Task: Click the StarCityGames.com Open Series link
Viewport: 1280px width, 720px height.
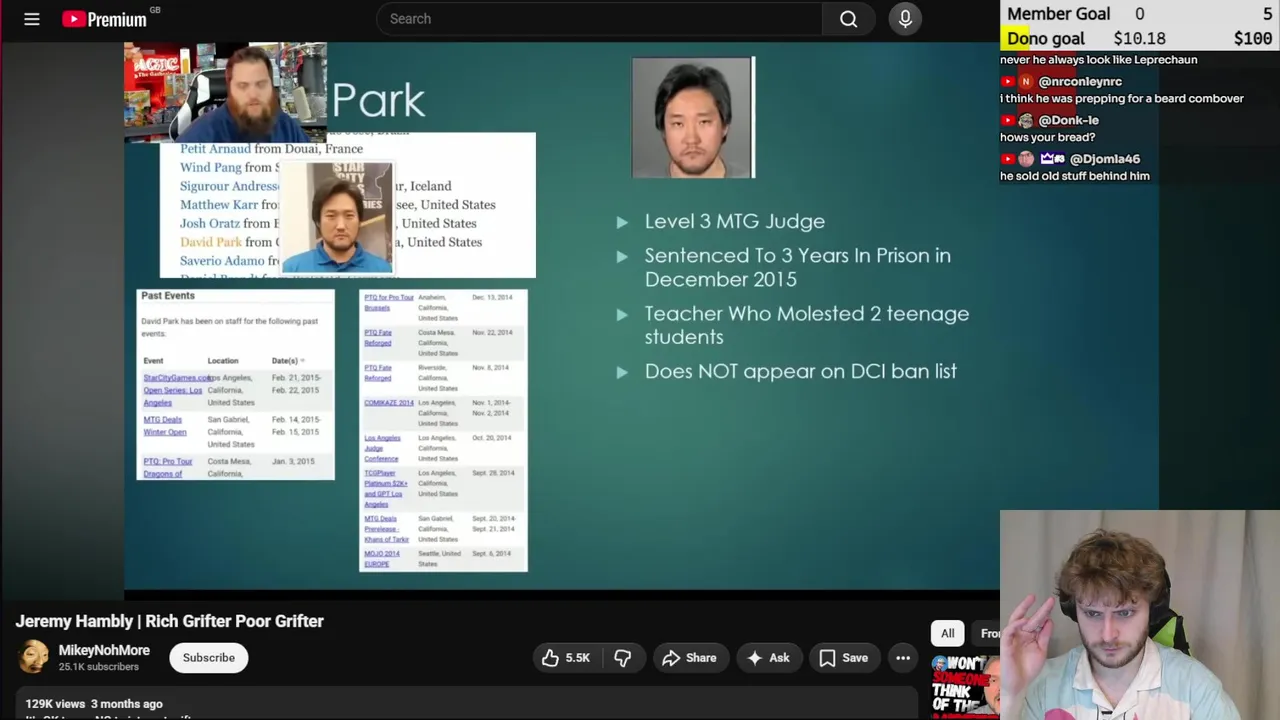Action: point(175,390)
